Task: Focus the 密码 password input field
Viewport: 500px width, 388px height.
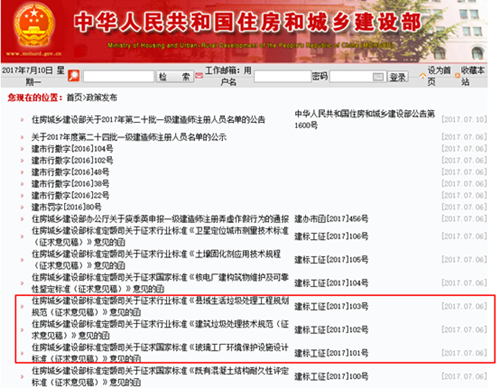Action: pos(357,77)
